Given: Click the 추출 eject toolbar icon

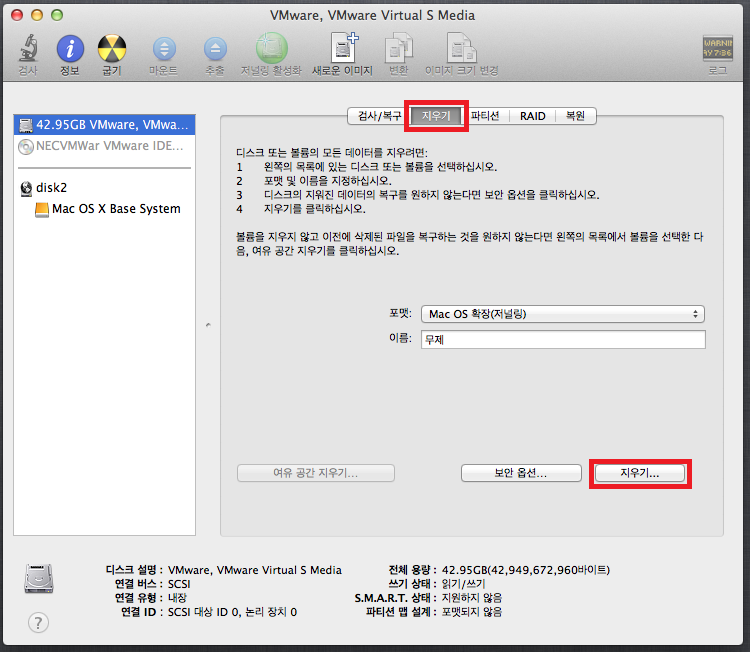Looking at the screenshot, I should [x=215, y=49].
